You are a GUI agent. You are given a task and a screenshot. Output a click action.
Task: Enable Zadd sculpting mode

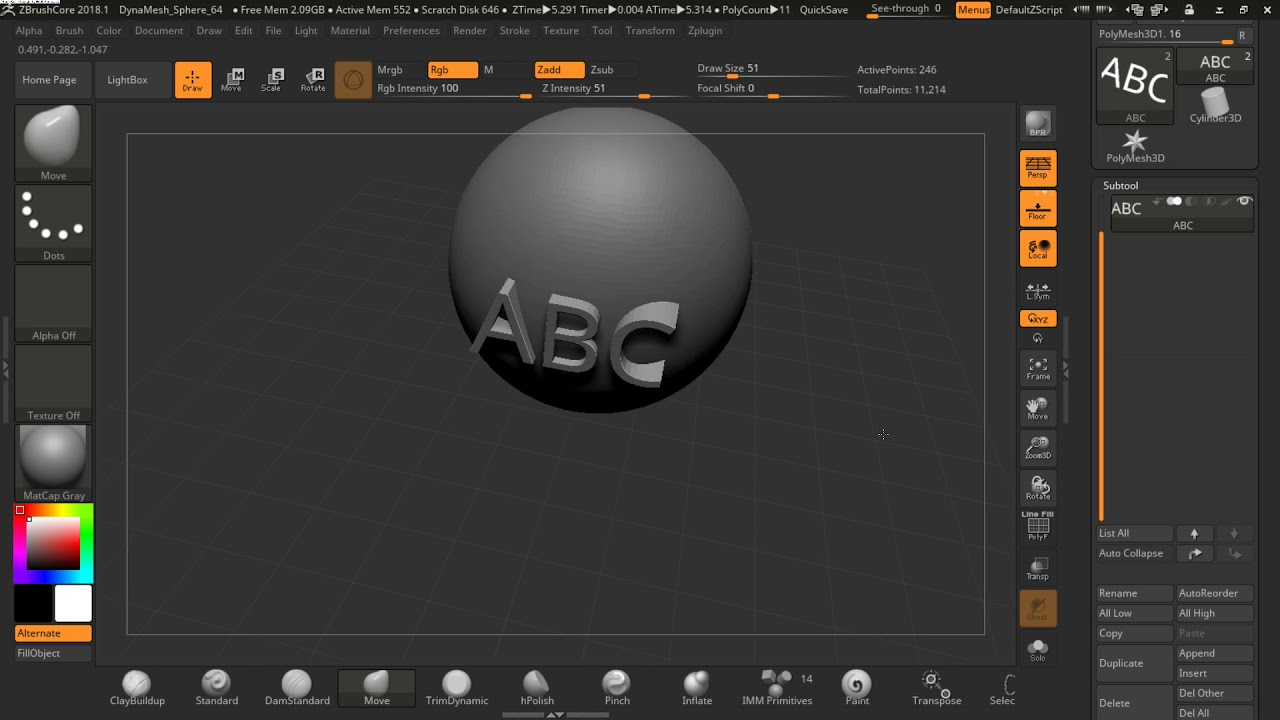tap(559, 70)
